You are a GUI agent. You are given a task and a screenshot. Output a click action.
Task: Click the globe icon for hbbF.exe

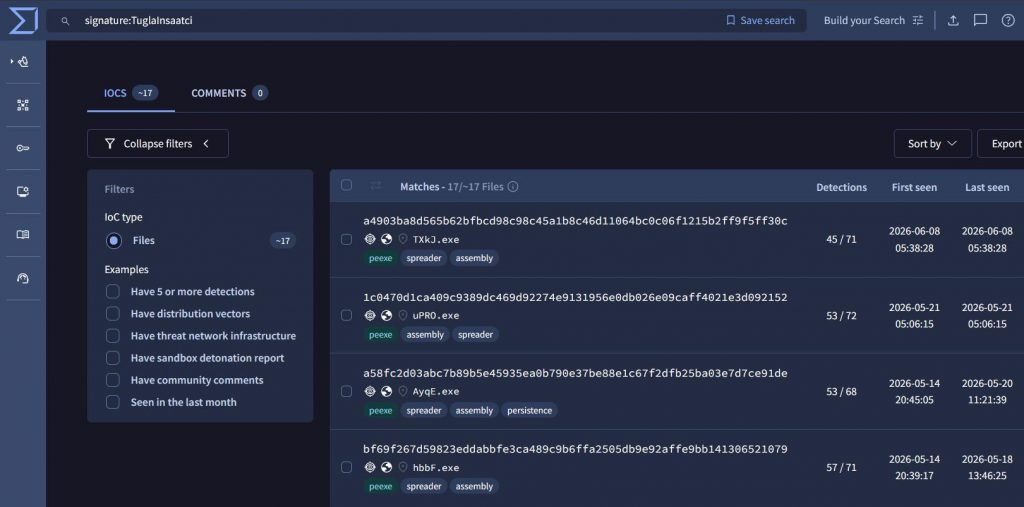386,467
